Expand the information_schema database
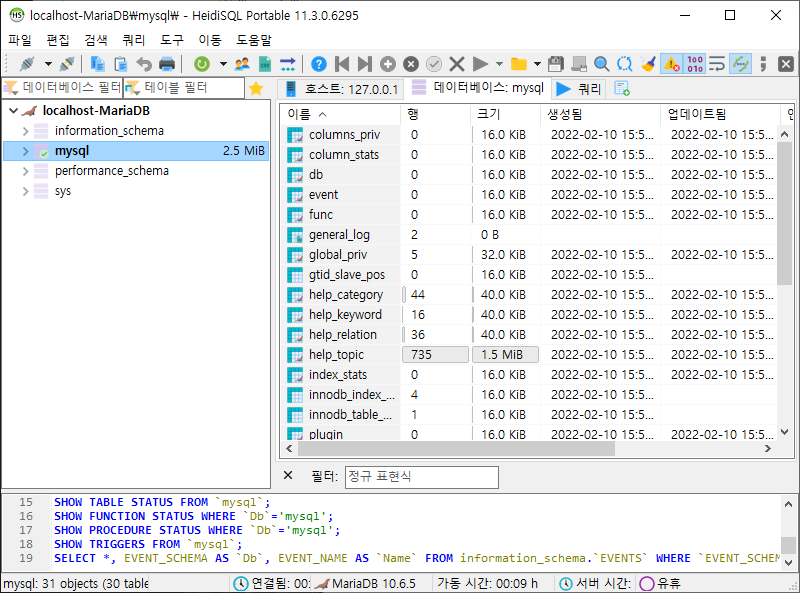The height and width of the screenshot is (593, 800). pos(25,131)
